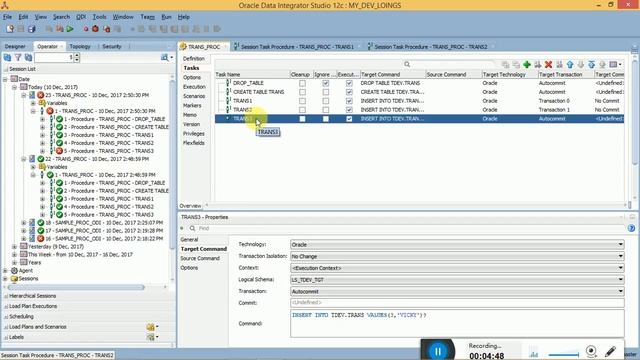Click the column selector icon in Tasks toolbar
The image size is (640, 360).
pyautogui.click(x=615, y=64)
